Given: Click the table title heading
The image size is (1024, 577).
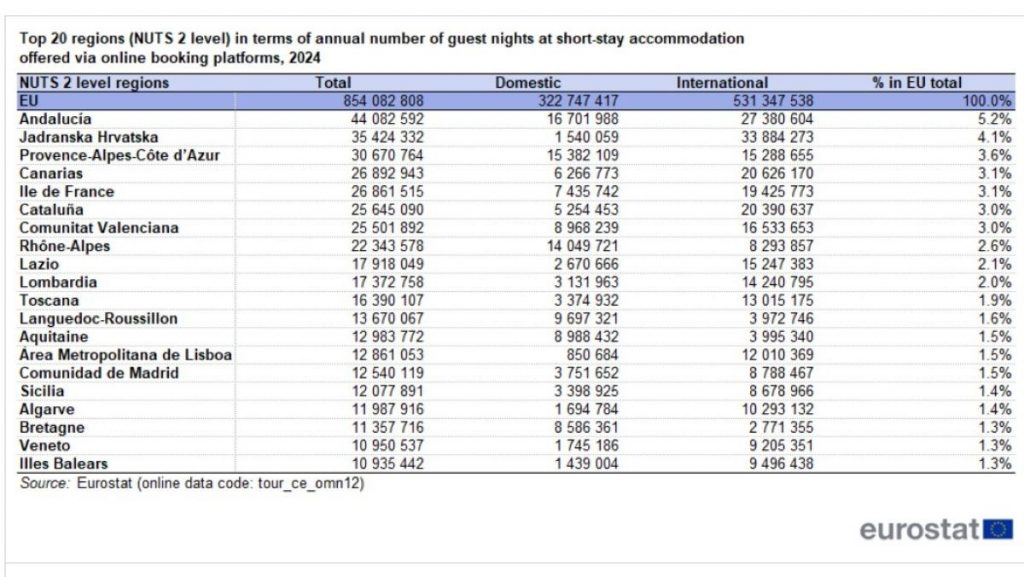Looking at the screenshot, I should [x=381, y=48].
